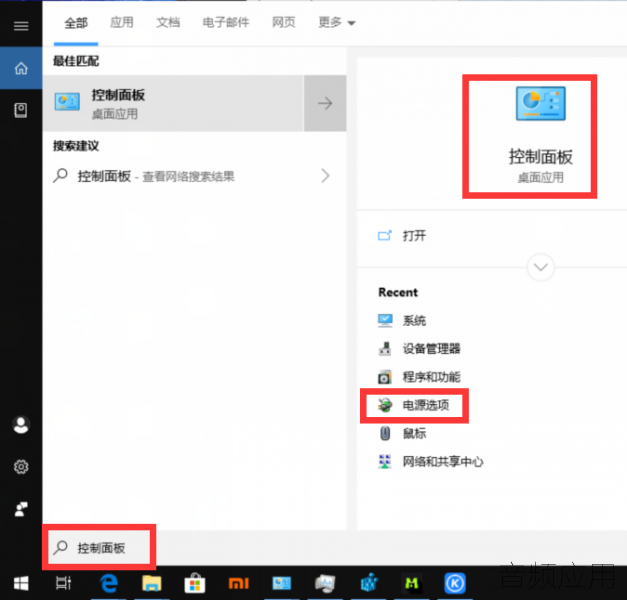Click the feedback person icon in sidebar
Image resolution: width=627 pixels, height=600 pixels.
[x=21, y=509]
